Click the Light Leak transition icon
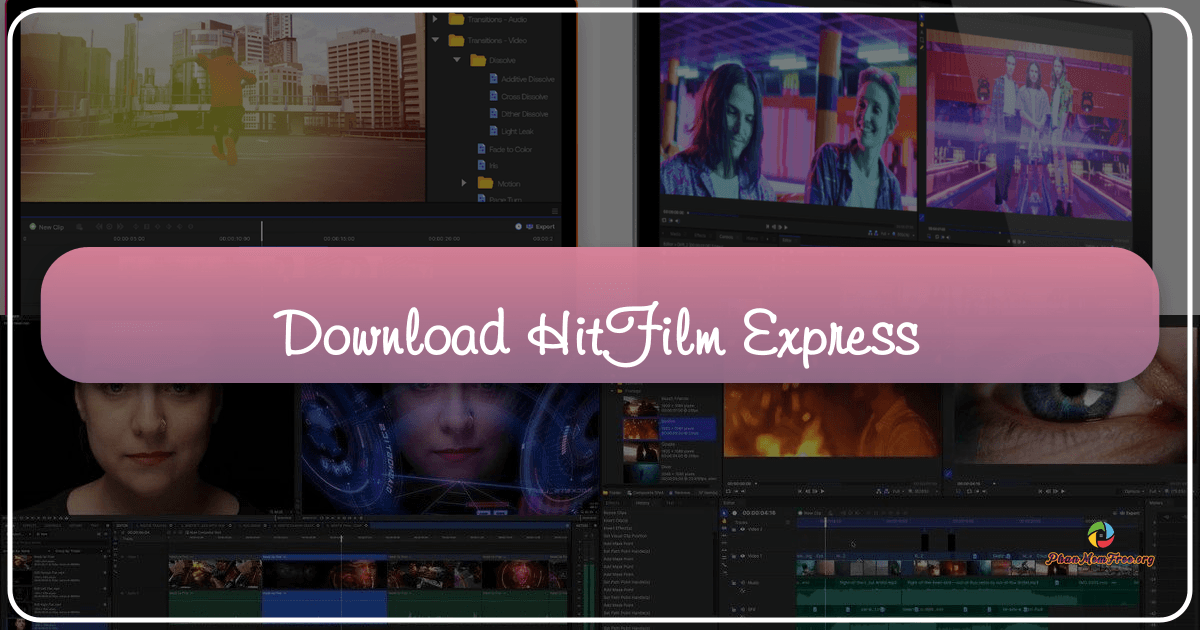This screenshot has width=1200, height=630. [x=492, y=131]
